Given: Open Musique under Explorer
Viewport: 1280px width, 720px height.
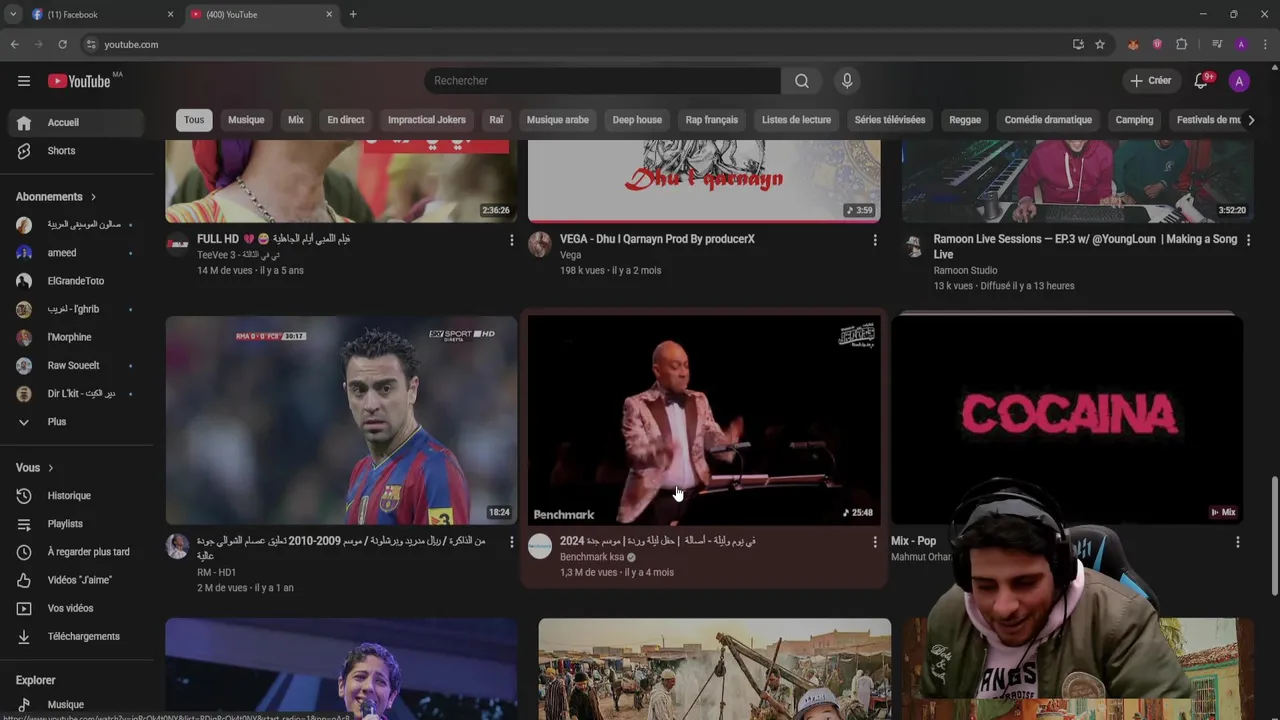Looking at the screenshot, I should coord(76,705).
